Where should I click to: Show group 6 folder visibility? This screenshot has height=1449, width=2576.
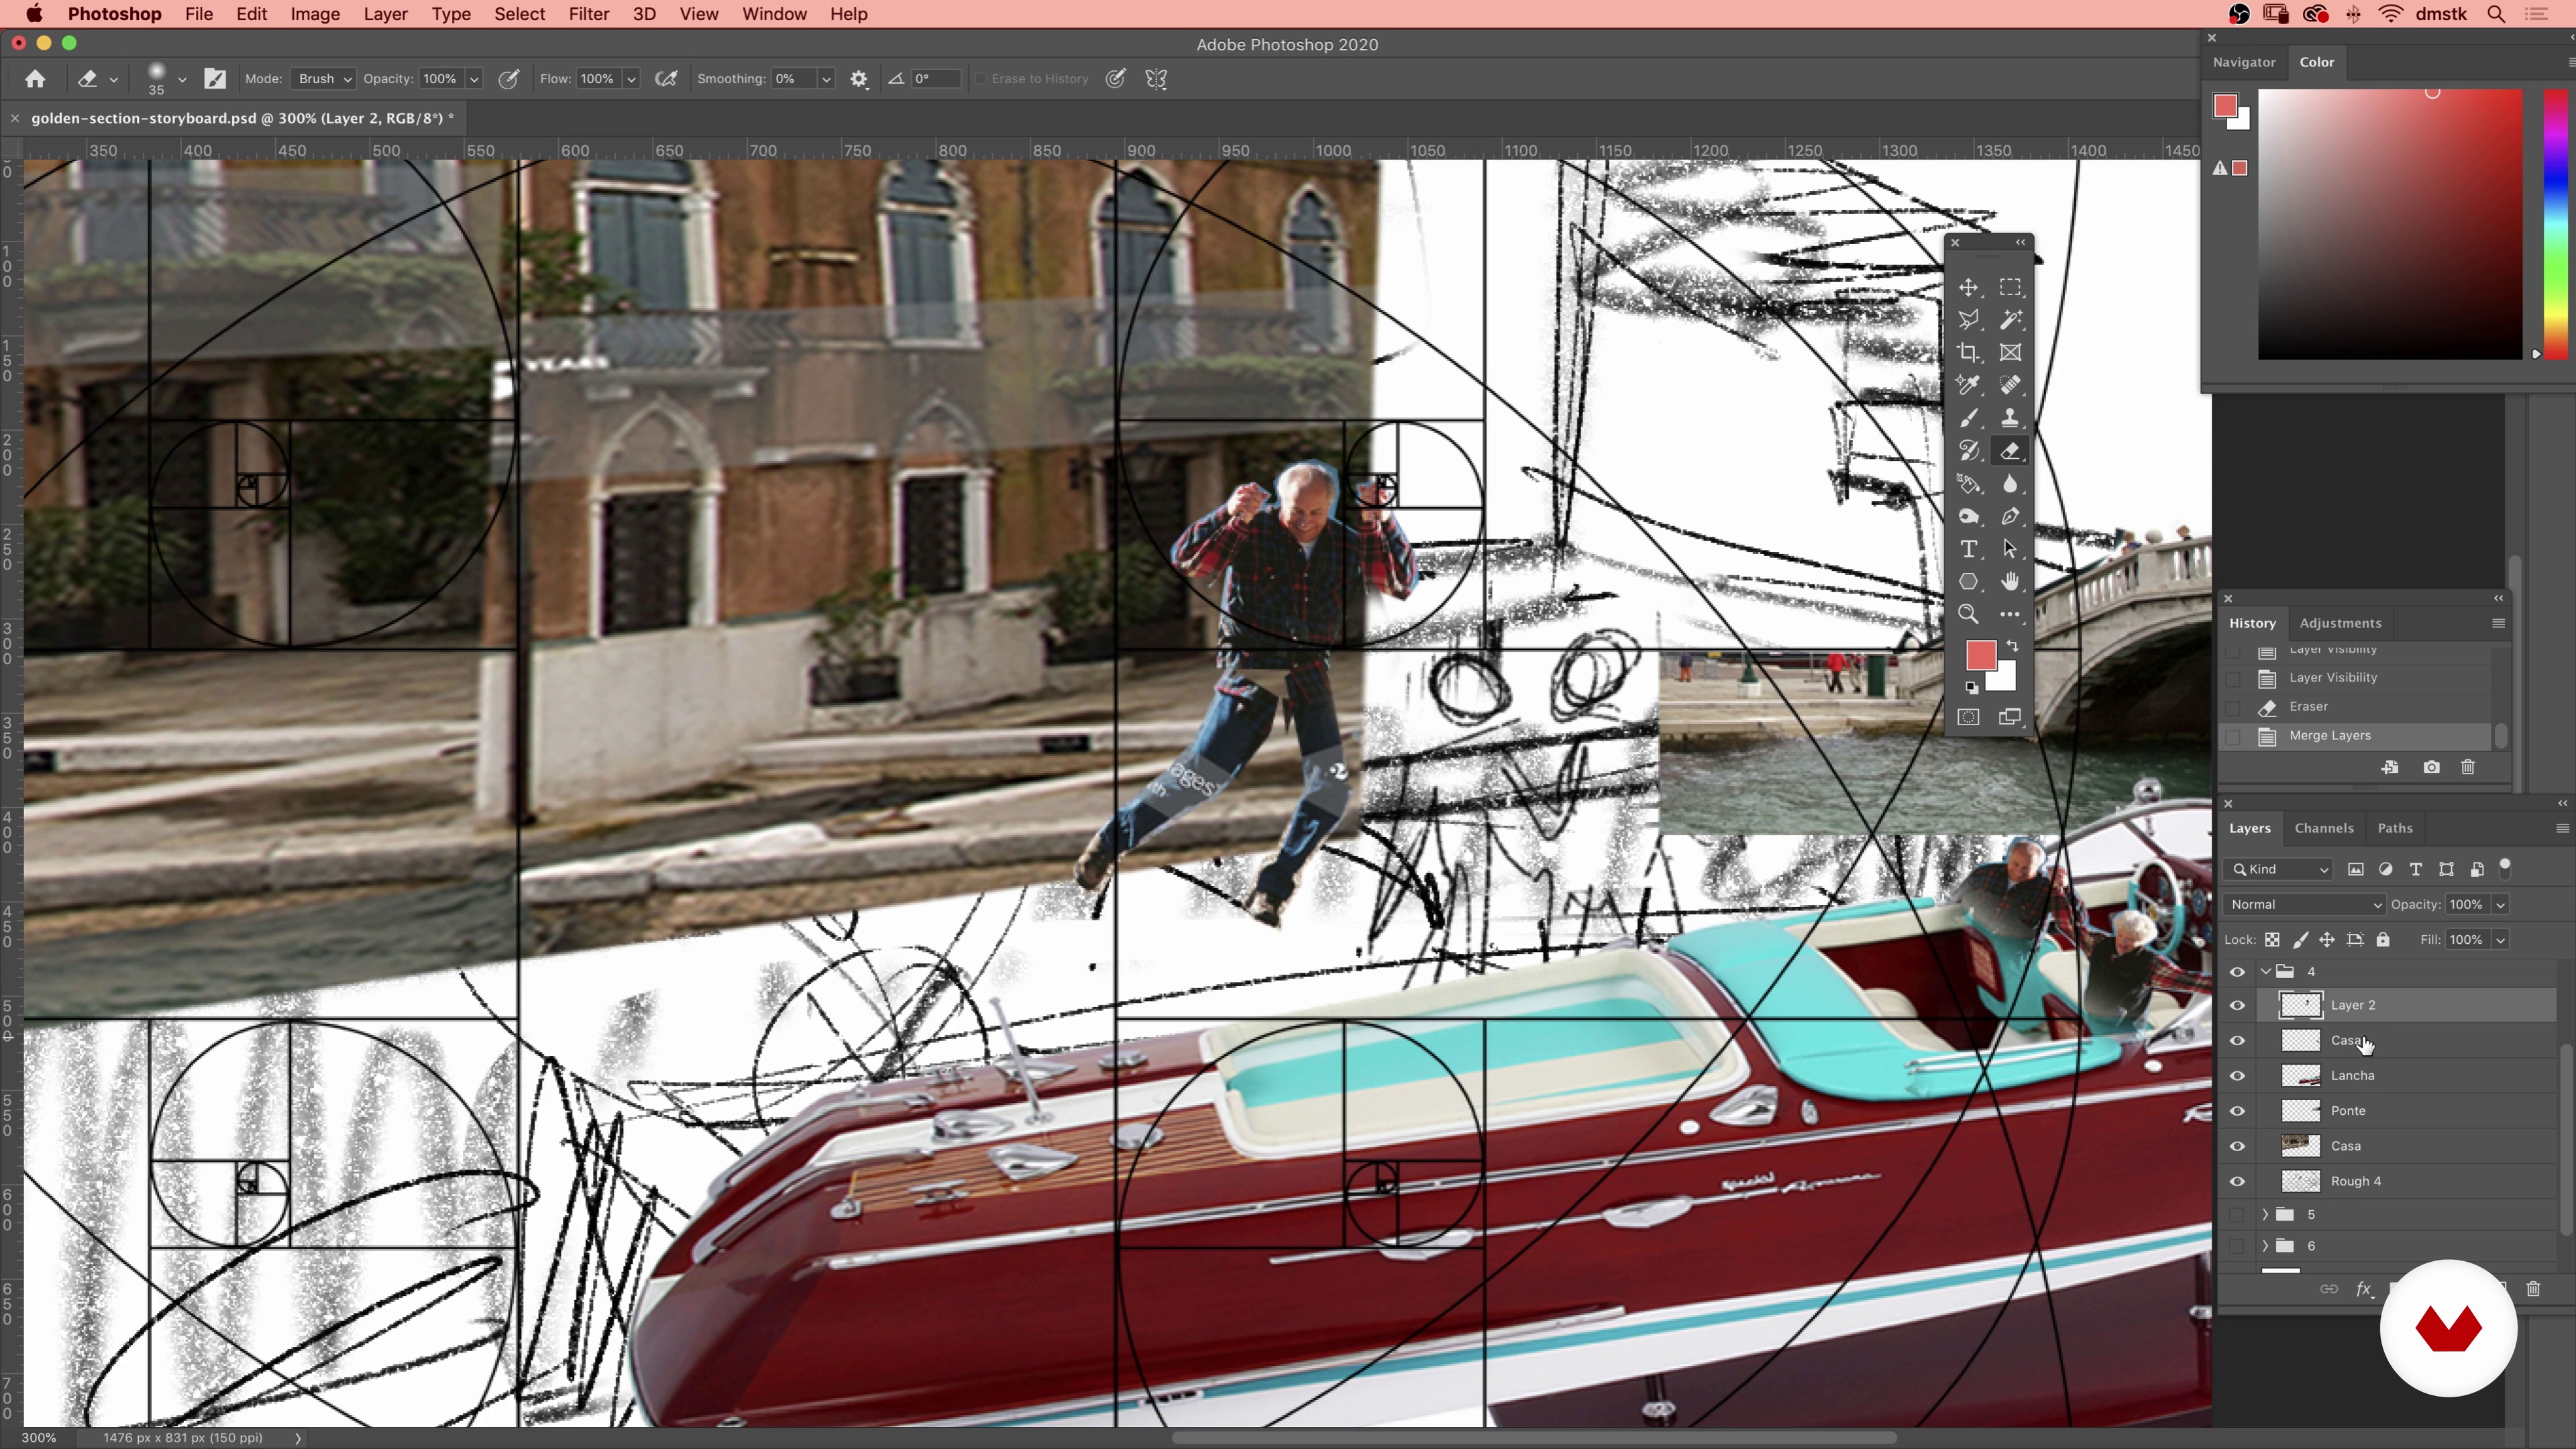pos(2237,1246)
